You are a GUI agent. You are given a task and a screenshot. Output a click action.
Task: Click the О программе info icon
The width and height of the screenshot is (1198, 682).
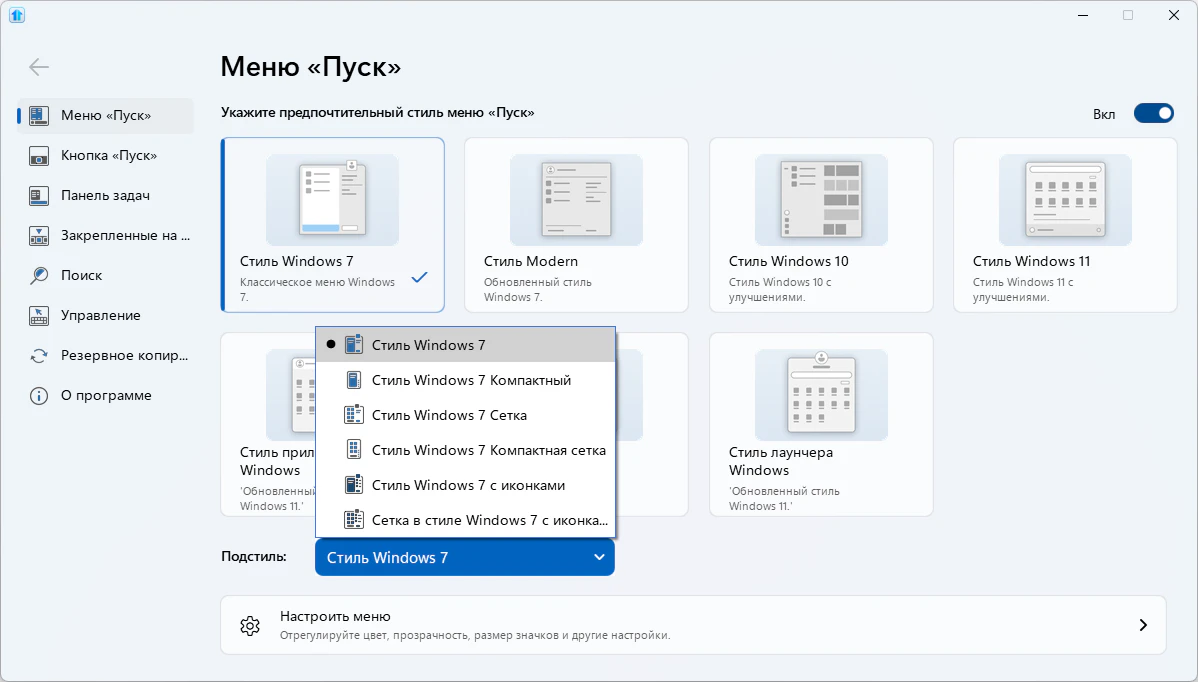39,396
